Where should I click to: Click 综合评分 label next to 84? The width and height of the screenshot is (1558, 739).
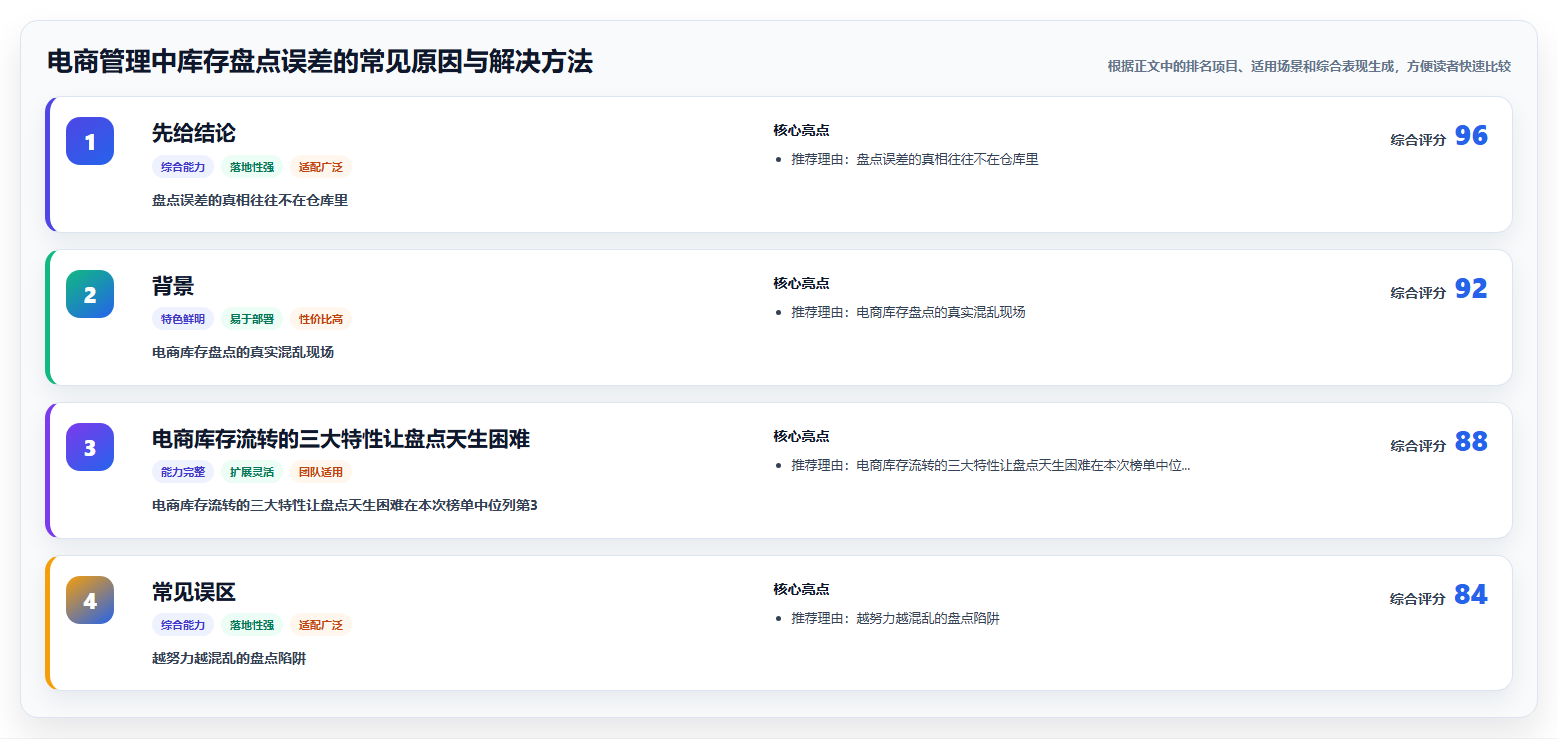pos(1418,599)
